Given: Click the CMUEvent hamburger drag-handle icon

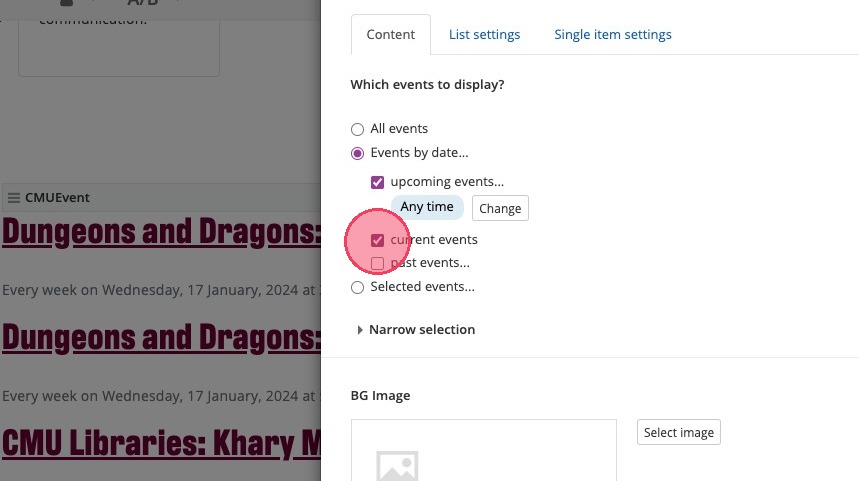Looking at the screenshot, I should pos(13,198).
